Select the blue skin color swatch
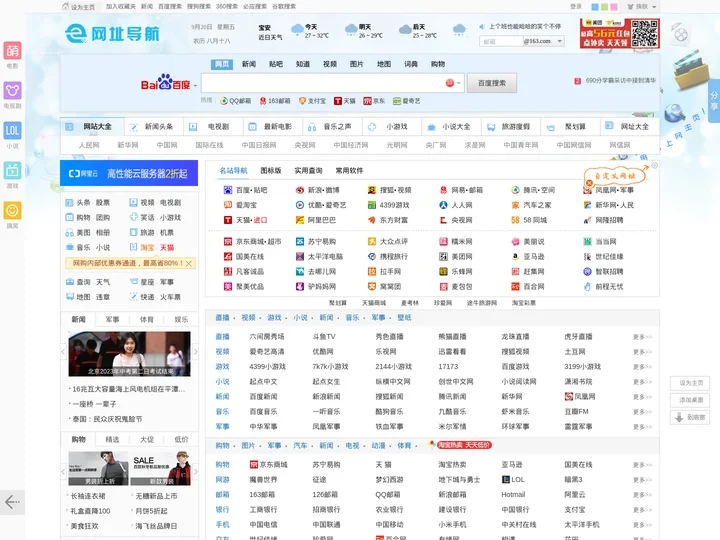 595,7
